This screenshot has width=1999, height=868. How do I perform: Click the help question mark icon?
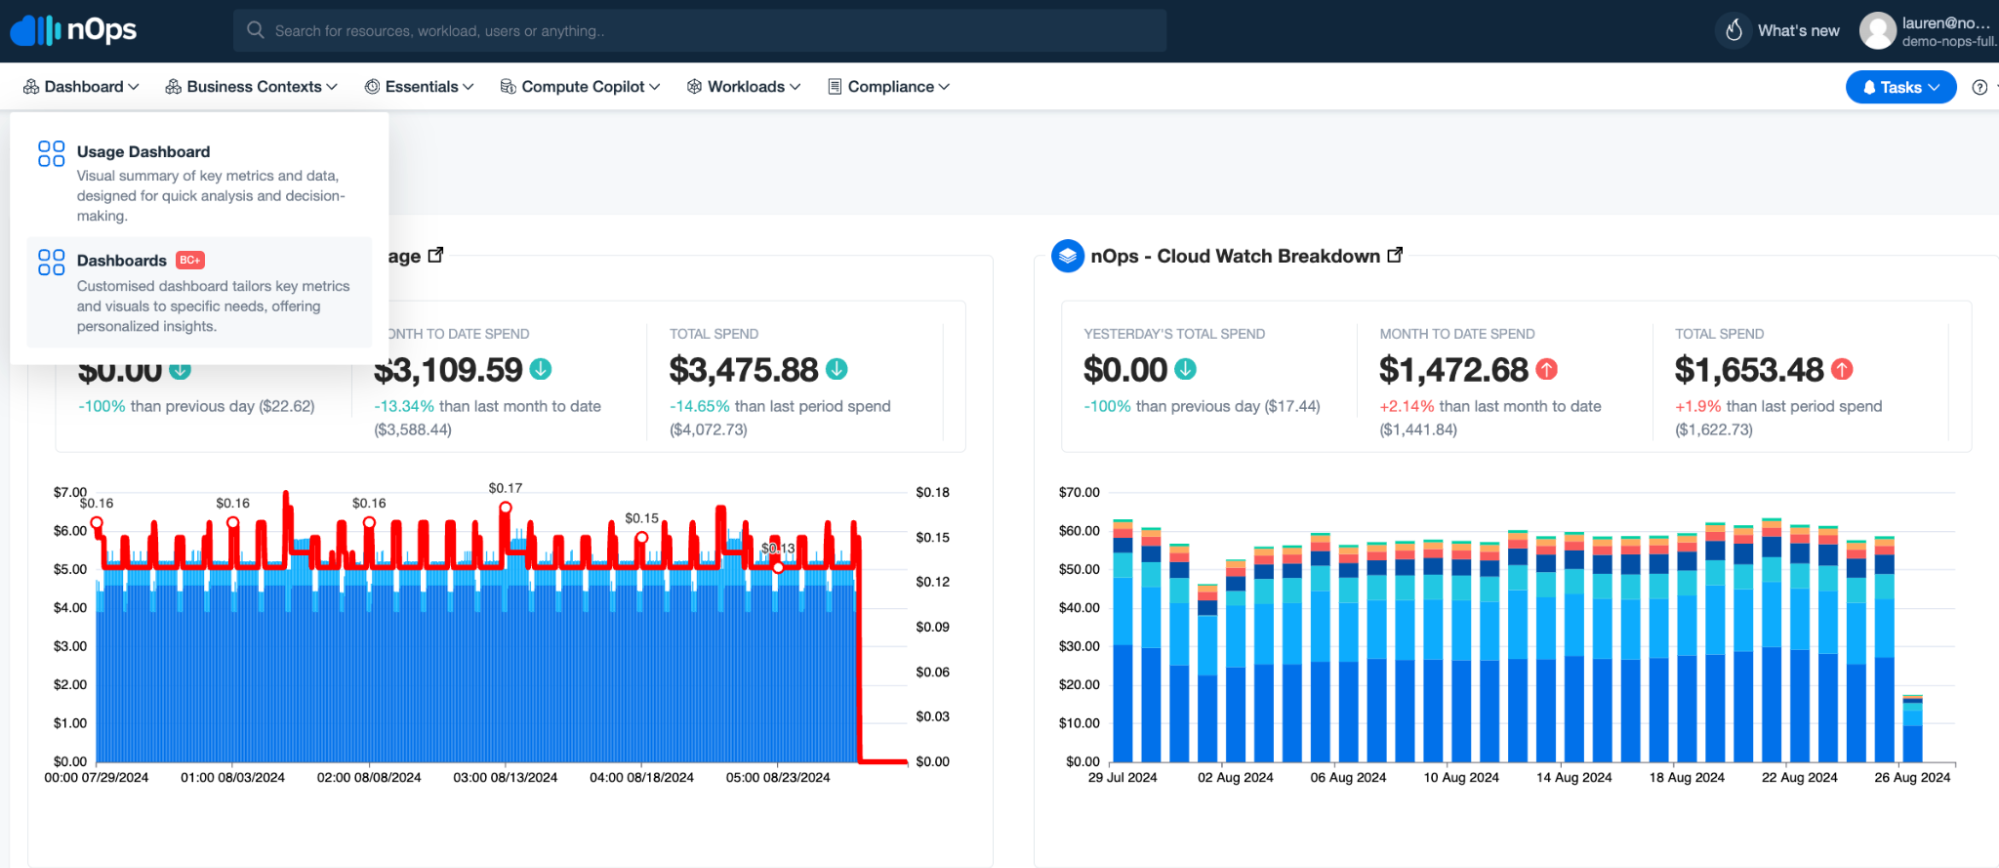click(1979, 87)
